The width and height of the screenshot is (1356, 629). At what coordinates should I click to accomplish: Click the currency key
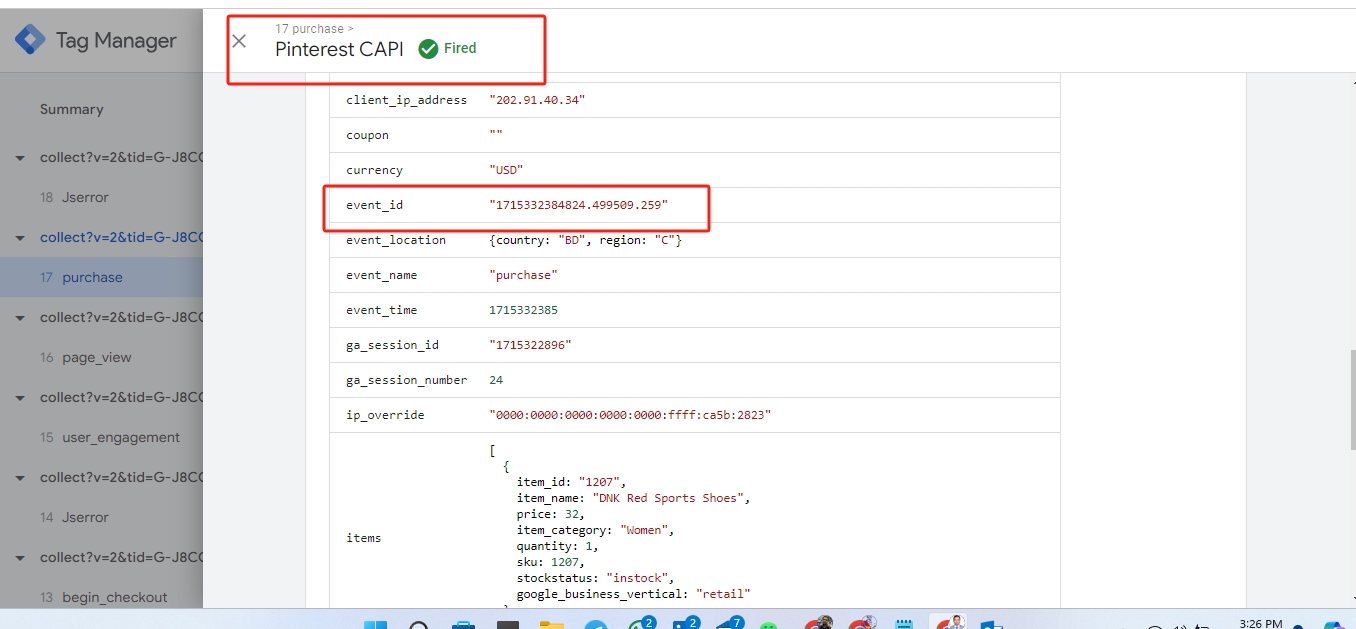point(374,170)
